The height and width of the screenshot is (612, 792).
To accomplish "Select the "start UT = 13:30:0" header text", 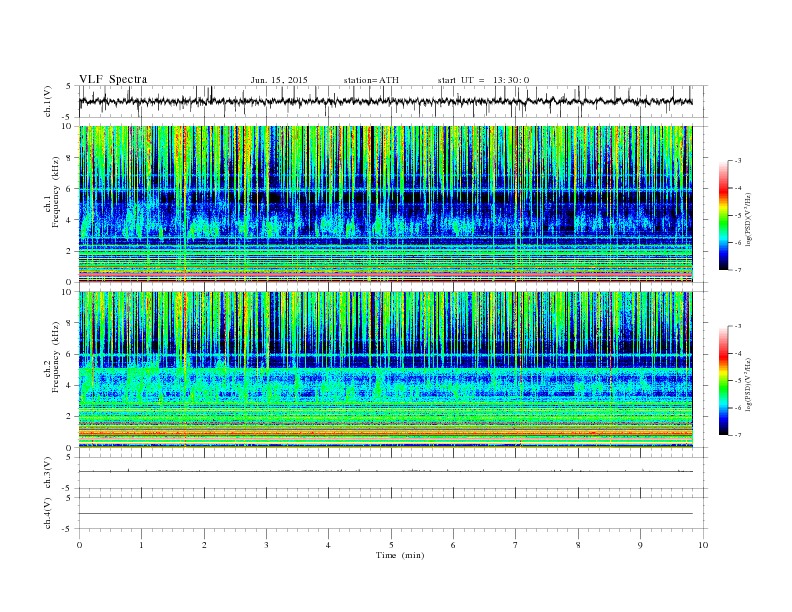I will [x=483, y=80].
